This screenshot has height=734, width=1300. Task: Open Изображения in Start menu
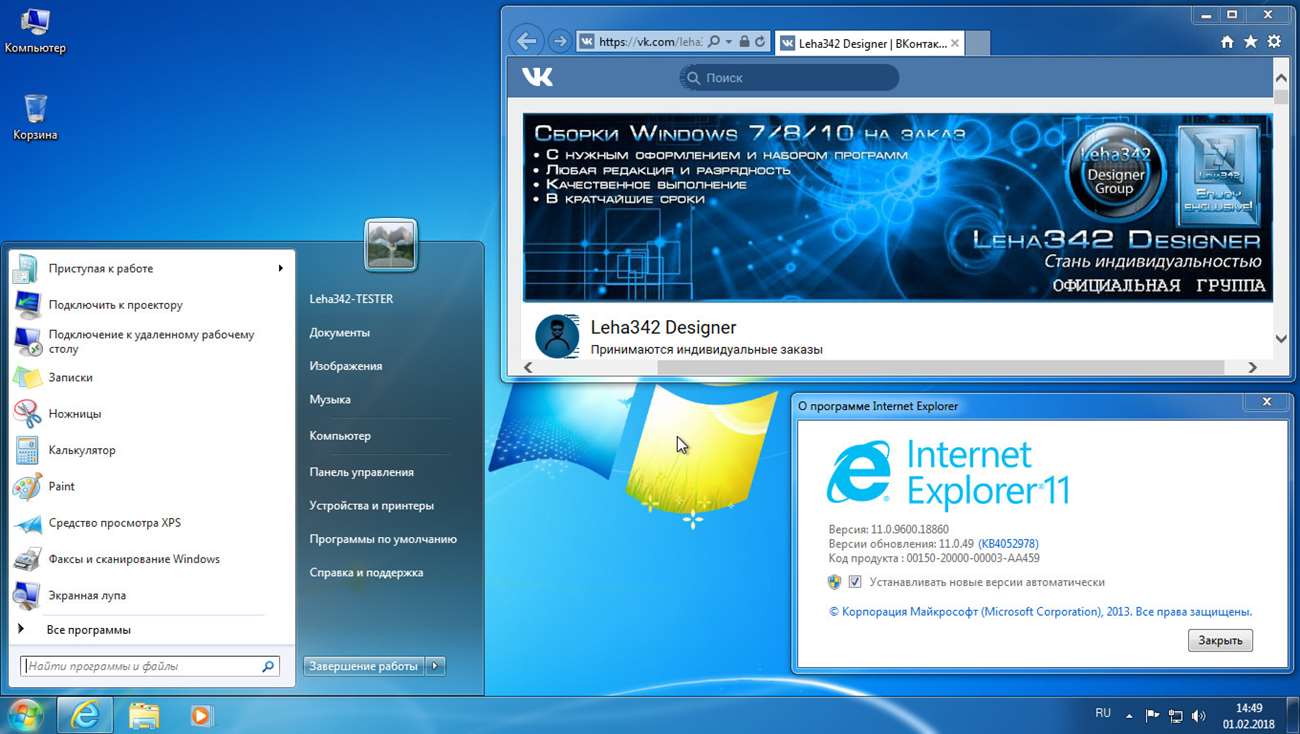[346, 366]
